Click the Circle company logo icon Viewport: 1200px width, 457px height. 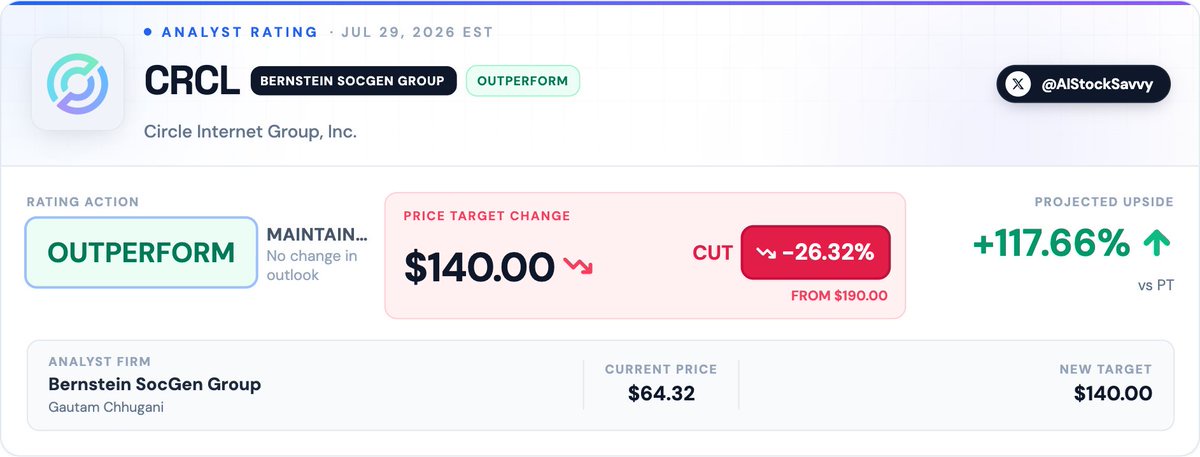tap(78, 84)
